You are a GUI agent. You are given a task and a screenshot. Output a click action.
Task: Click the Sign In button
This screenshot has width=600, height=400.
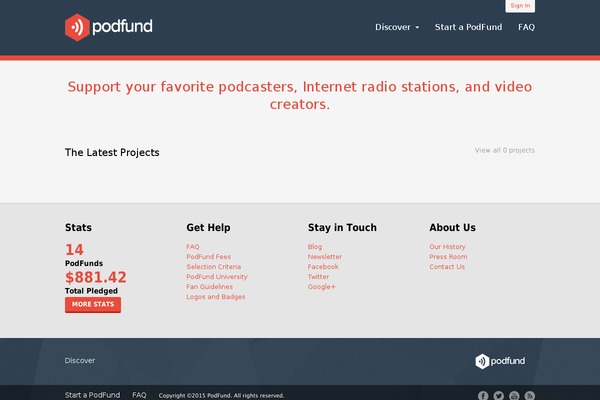tap(520, 6)
